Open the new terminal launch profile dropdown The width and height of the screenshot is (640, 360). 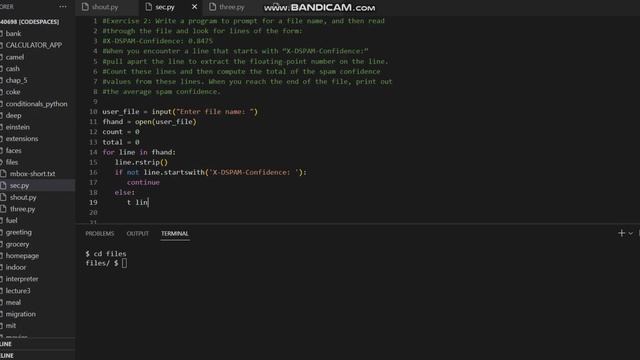point(631,233)
